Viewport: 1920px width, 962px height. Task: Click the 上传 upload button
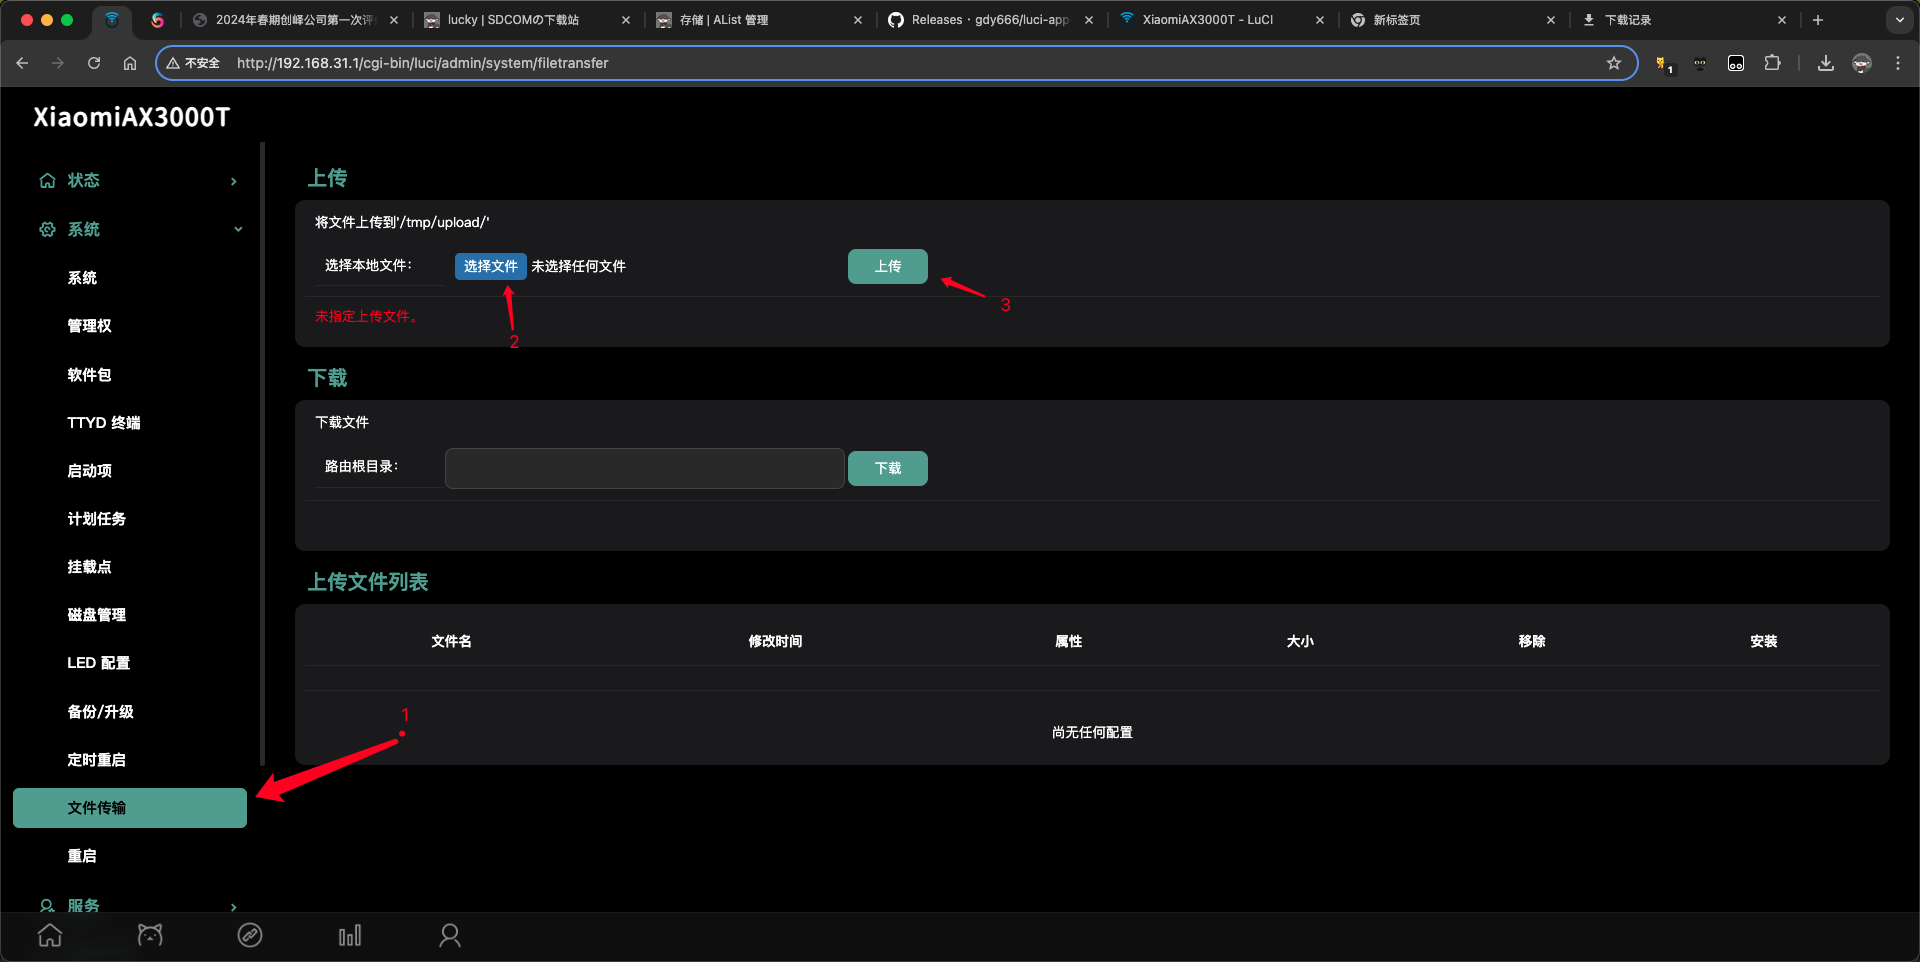click(888, 266)
